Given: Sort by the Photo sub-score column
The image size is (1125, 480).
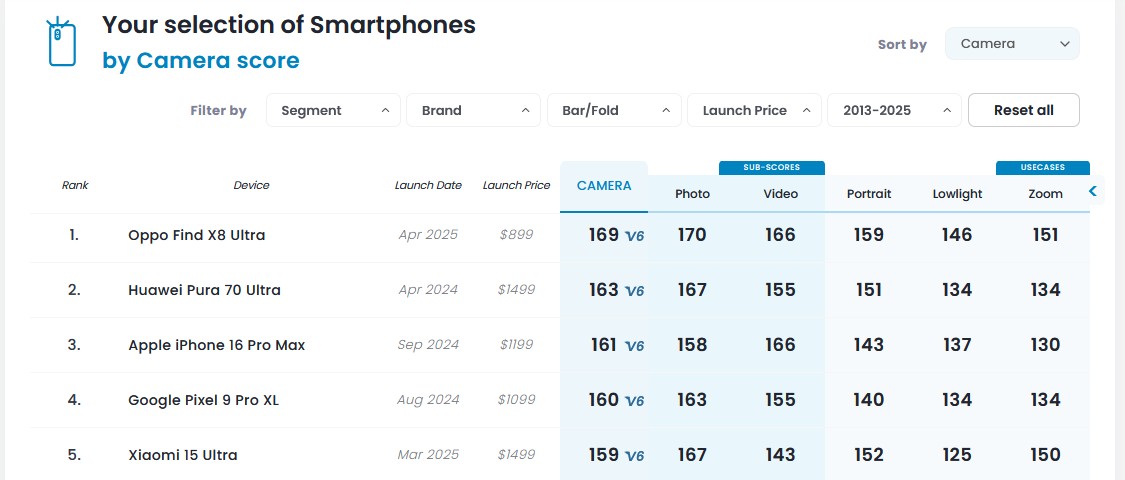Looking at the screenshot, I should click(x=692, y=194).
